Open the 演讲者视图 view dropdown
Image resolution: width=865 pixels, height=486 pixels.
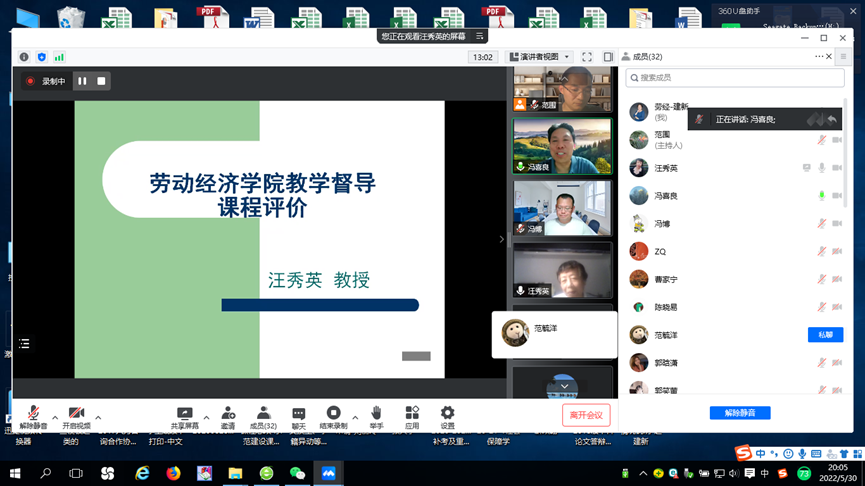tap(541, 57)
